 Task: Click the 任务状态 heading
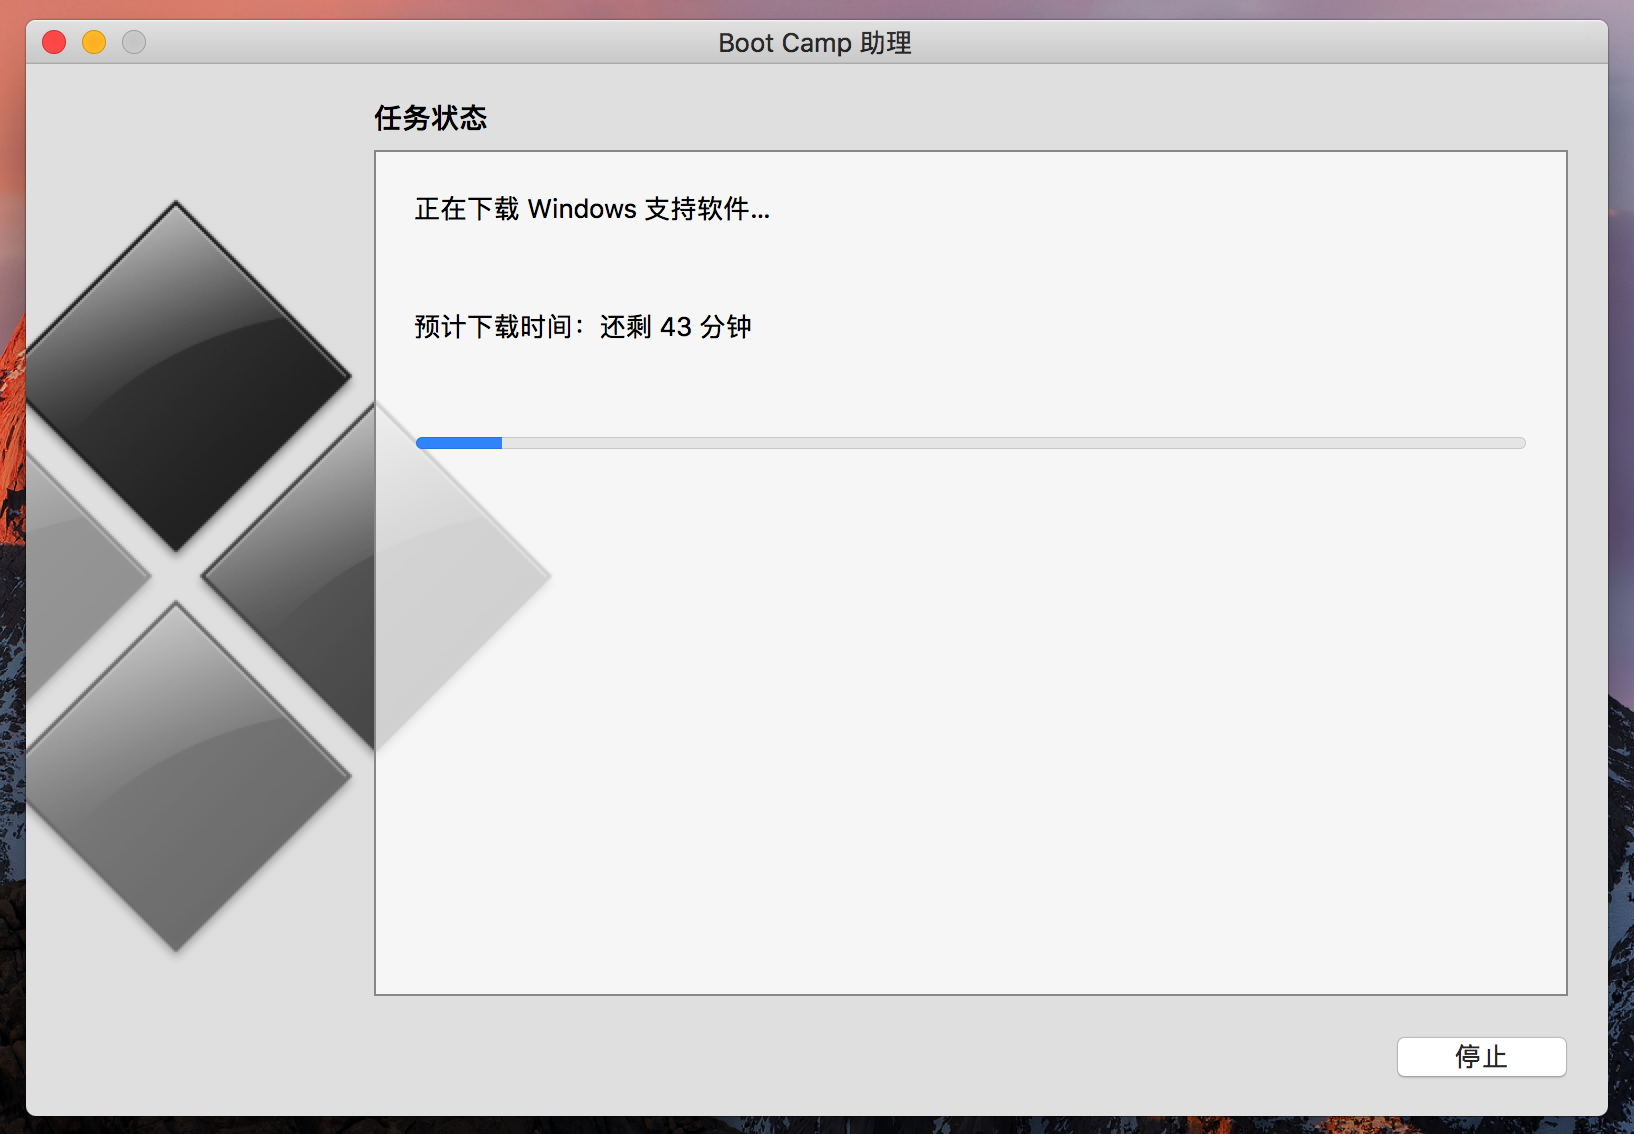430,118
